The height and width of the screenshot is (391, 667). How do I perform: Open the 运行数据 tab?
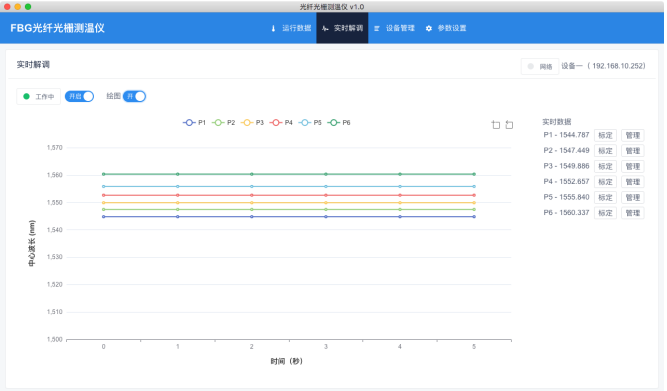[x=291, y=28]
